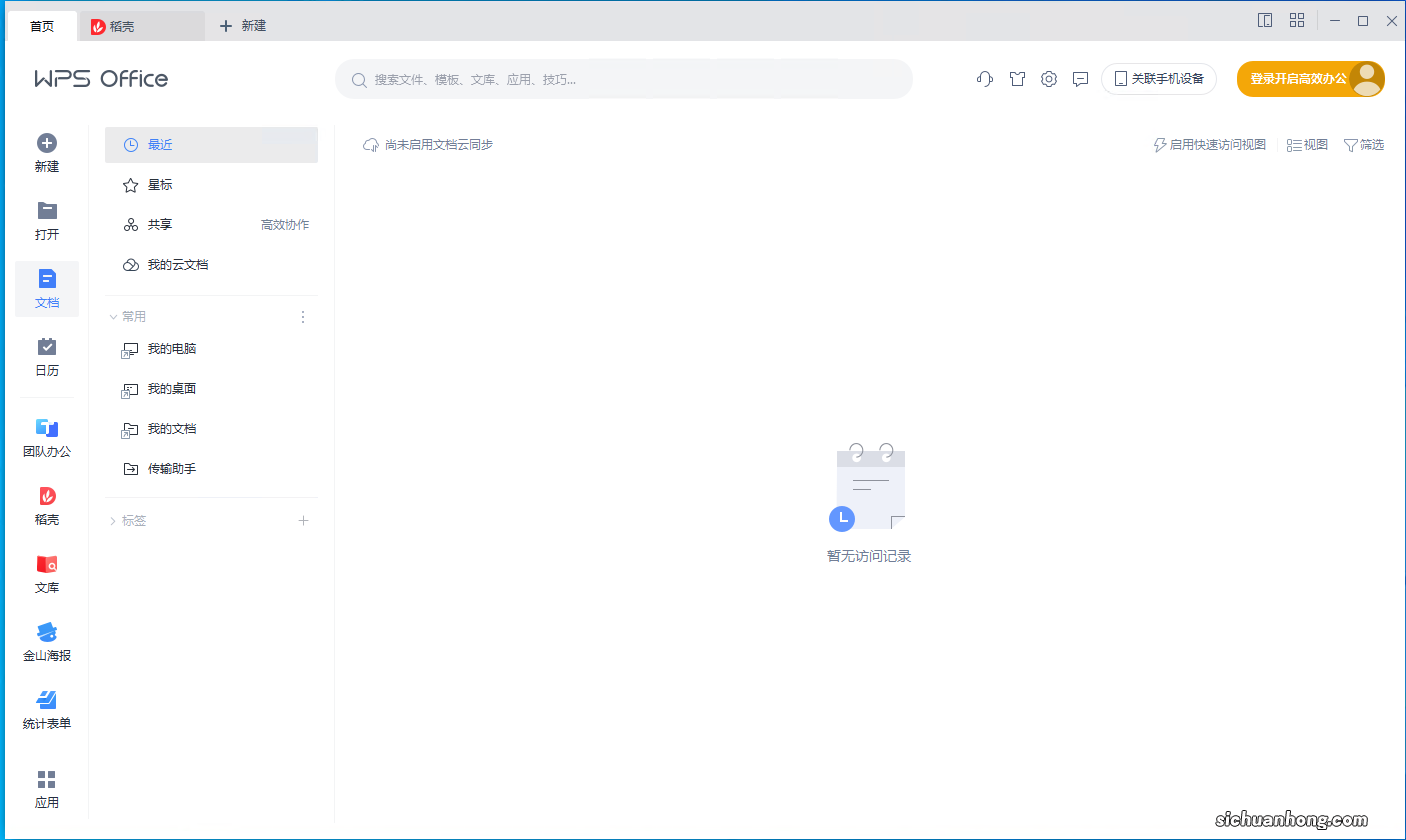Add a tag with the 标签 plus icon
This screenshot has width=1406, height=840.
pos(304,521)
